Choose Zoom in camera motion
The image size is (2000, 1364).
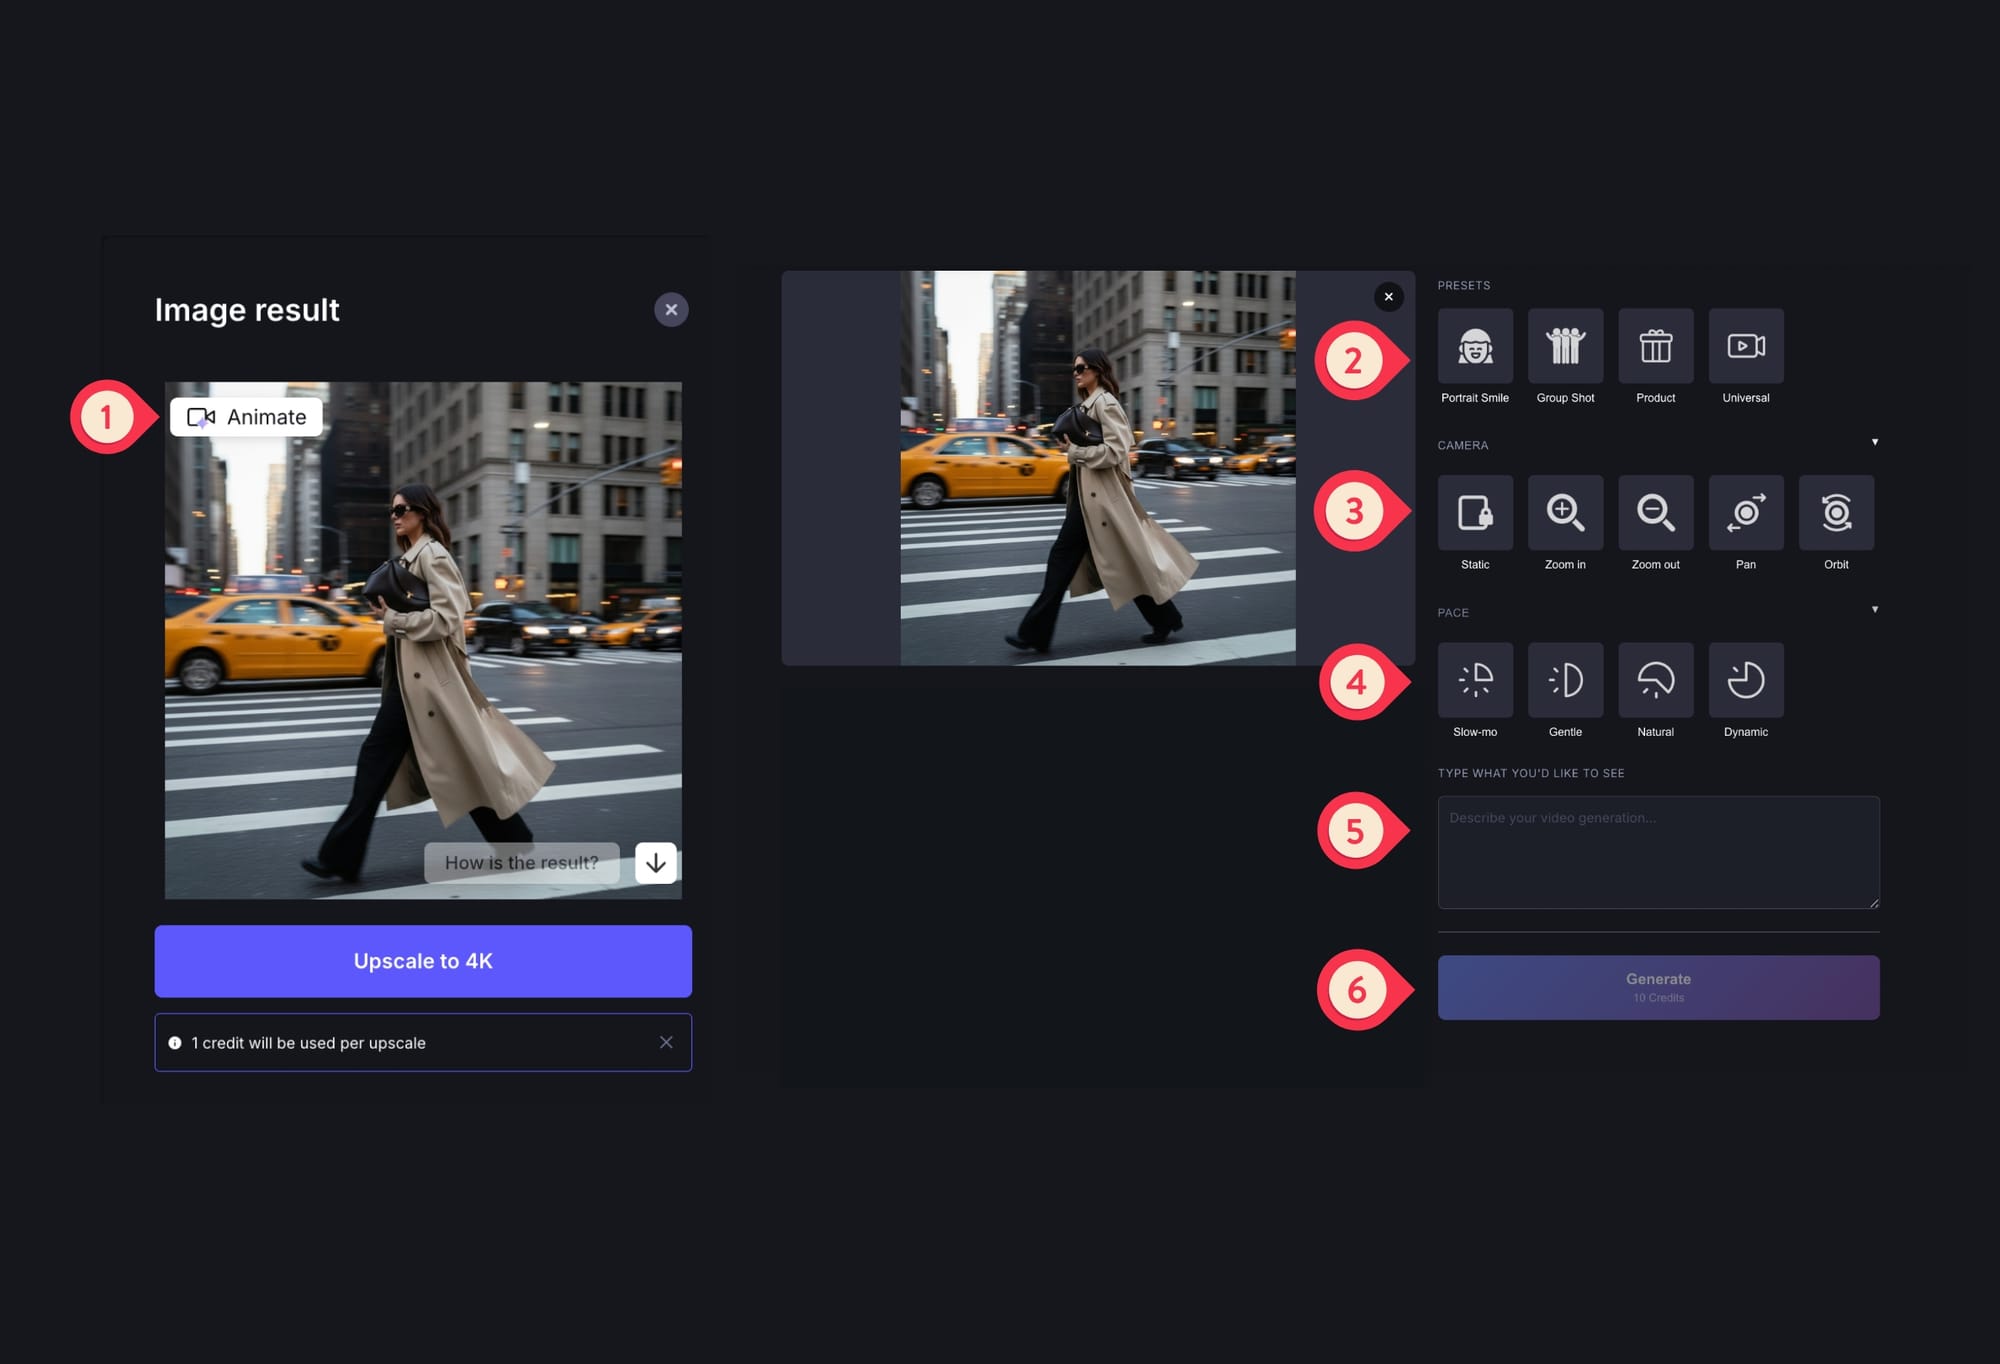pos(1565,513)
